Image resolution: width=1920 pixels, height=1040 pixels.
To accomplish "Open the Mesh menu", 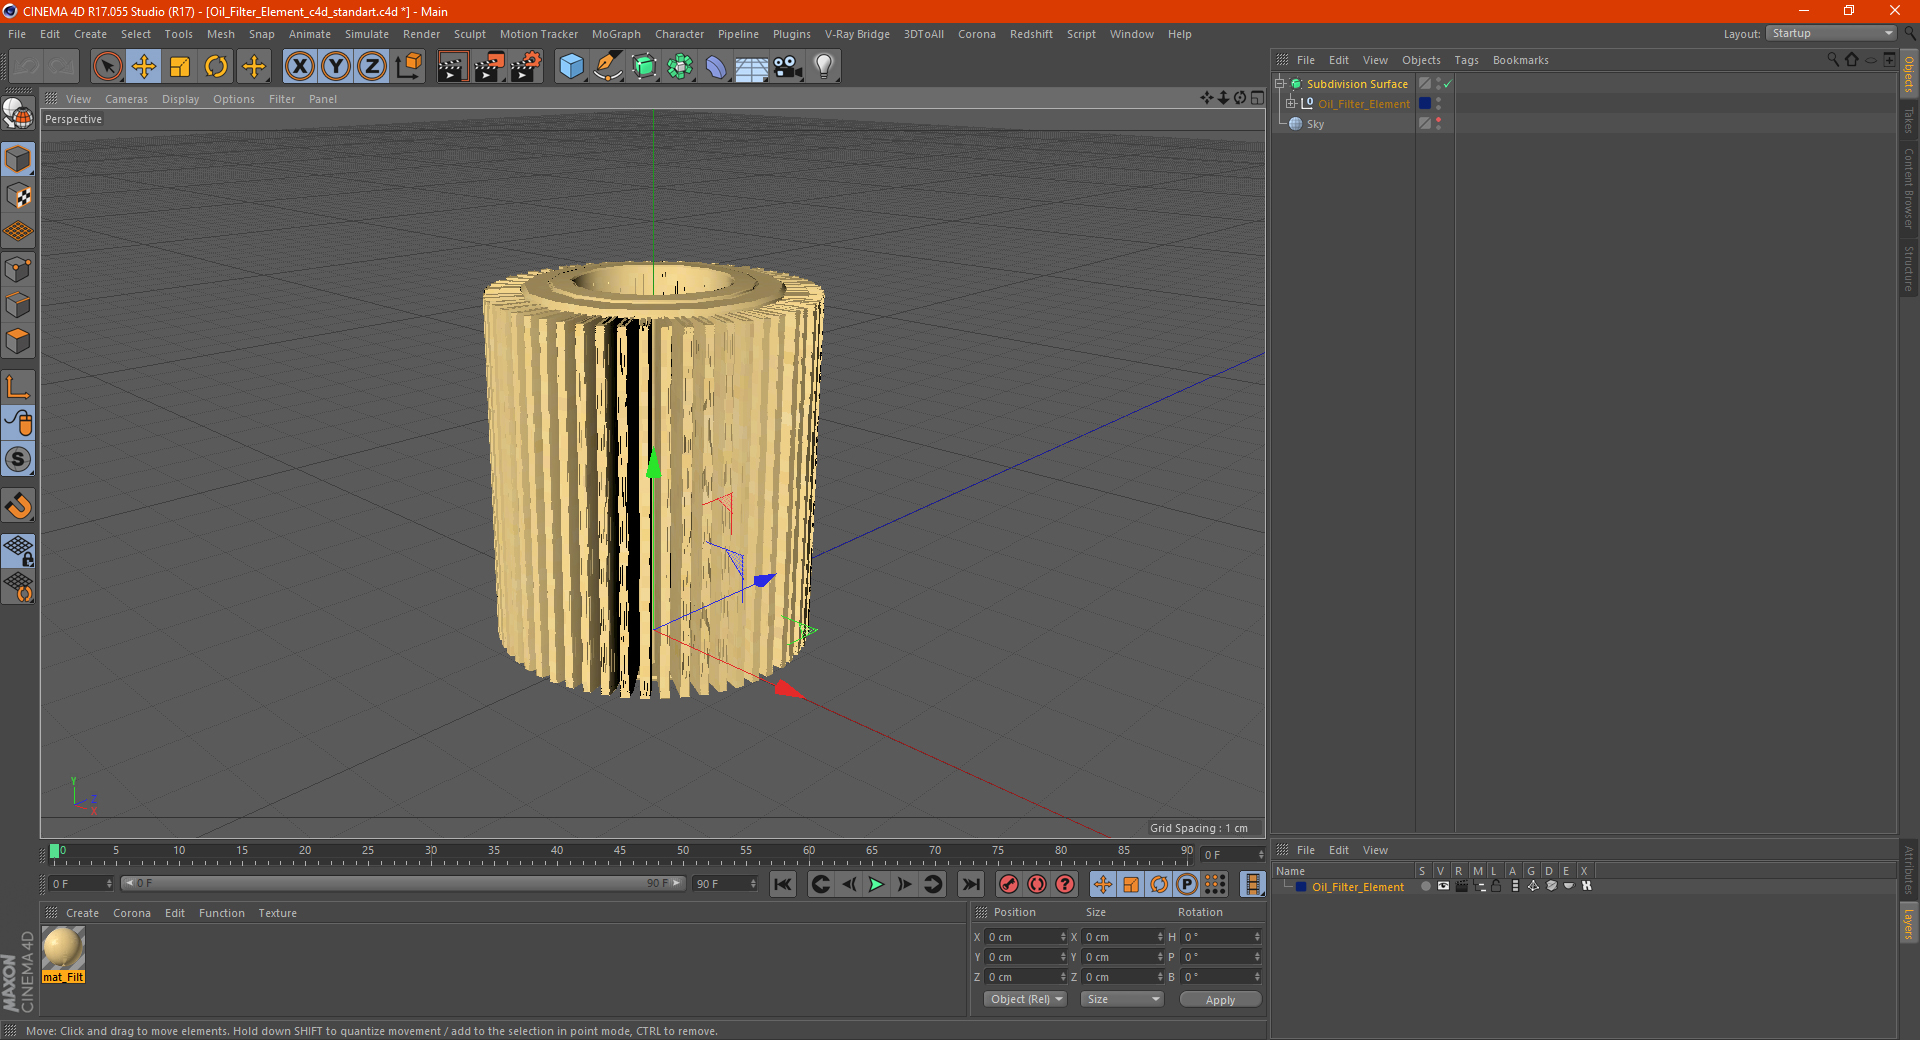I will tap(221, 34).
